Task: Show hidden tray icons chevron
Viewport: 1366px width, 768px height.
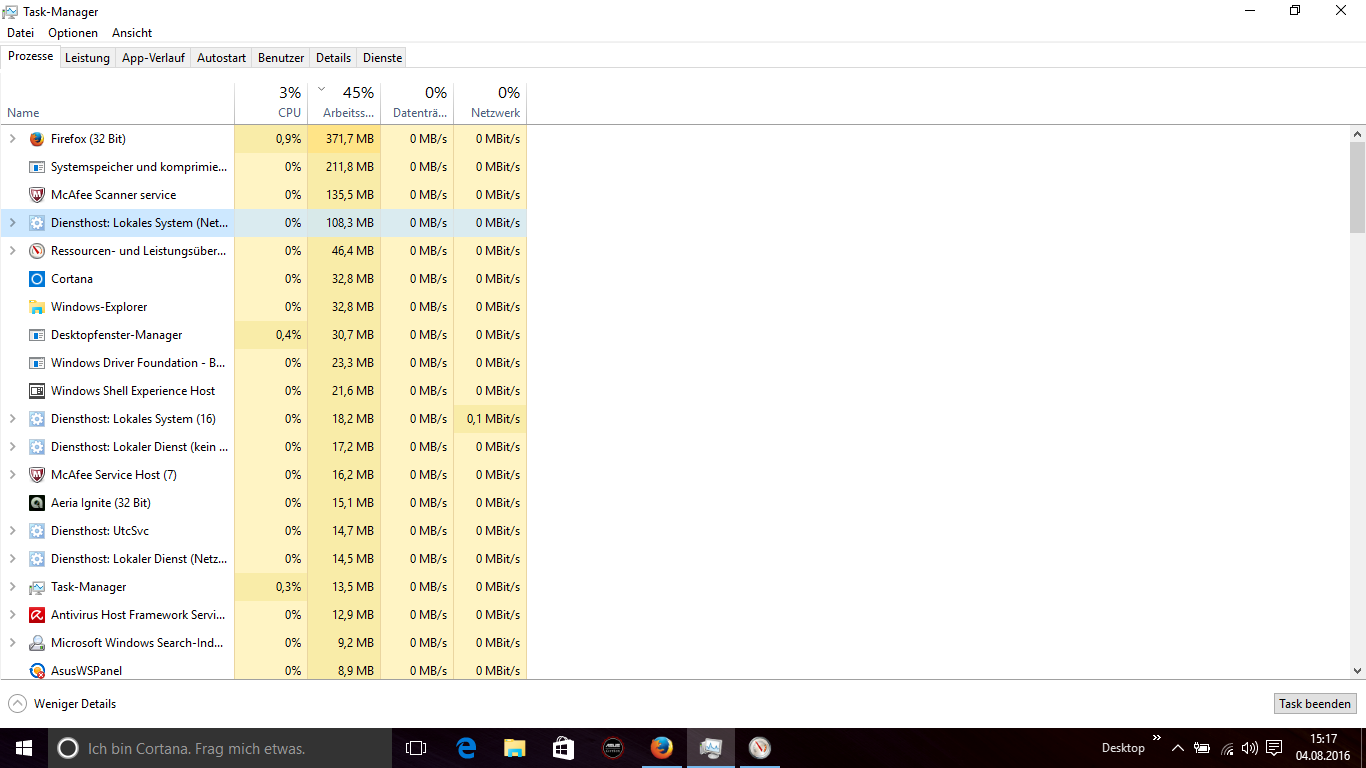Action: coord(1178,748)
